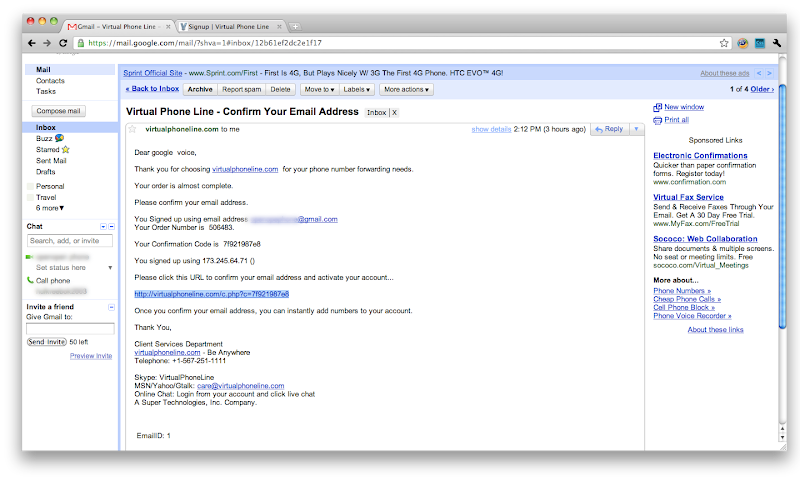Open the Older message link
The height and width of the screenshot is (481, 800).
point(762,89)
